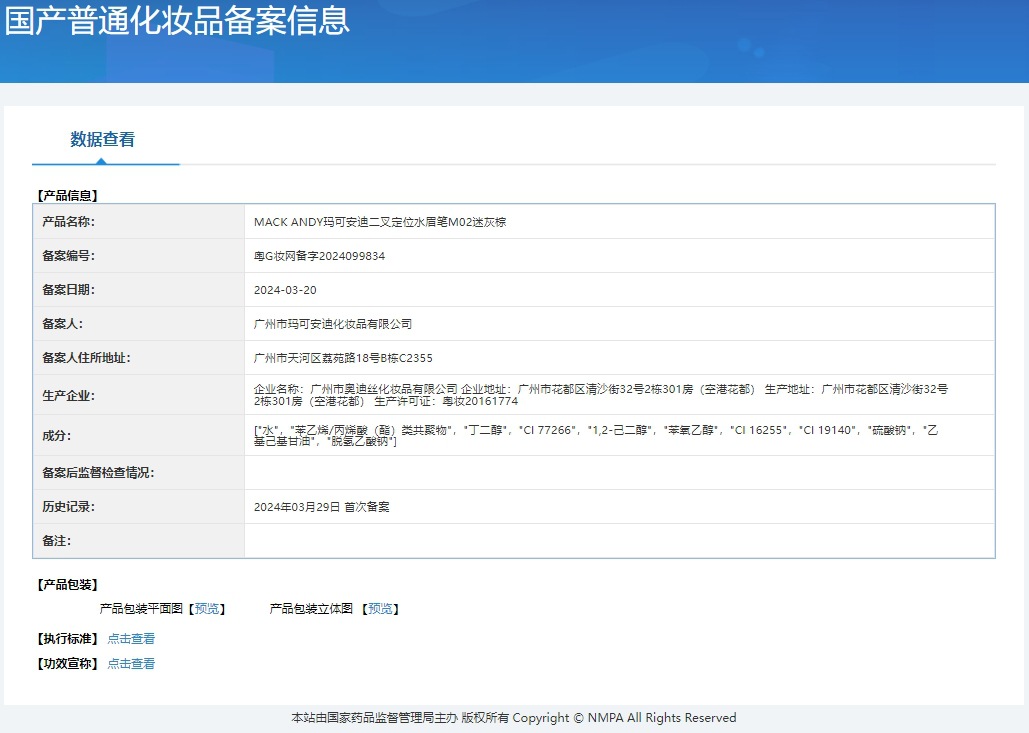1029x733 pixels.
Task: Select the 产品包装平面图 label
Action: pos(141,609)
